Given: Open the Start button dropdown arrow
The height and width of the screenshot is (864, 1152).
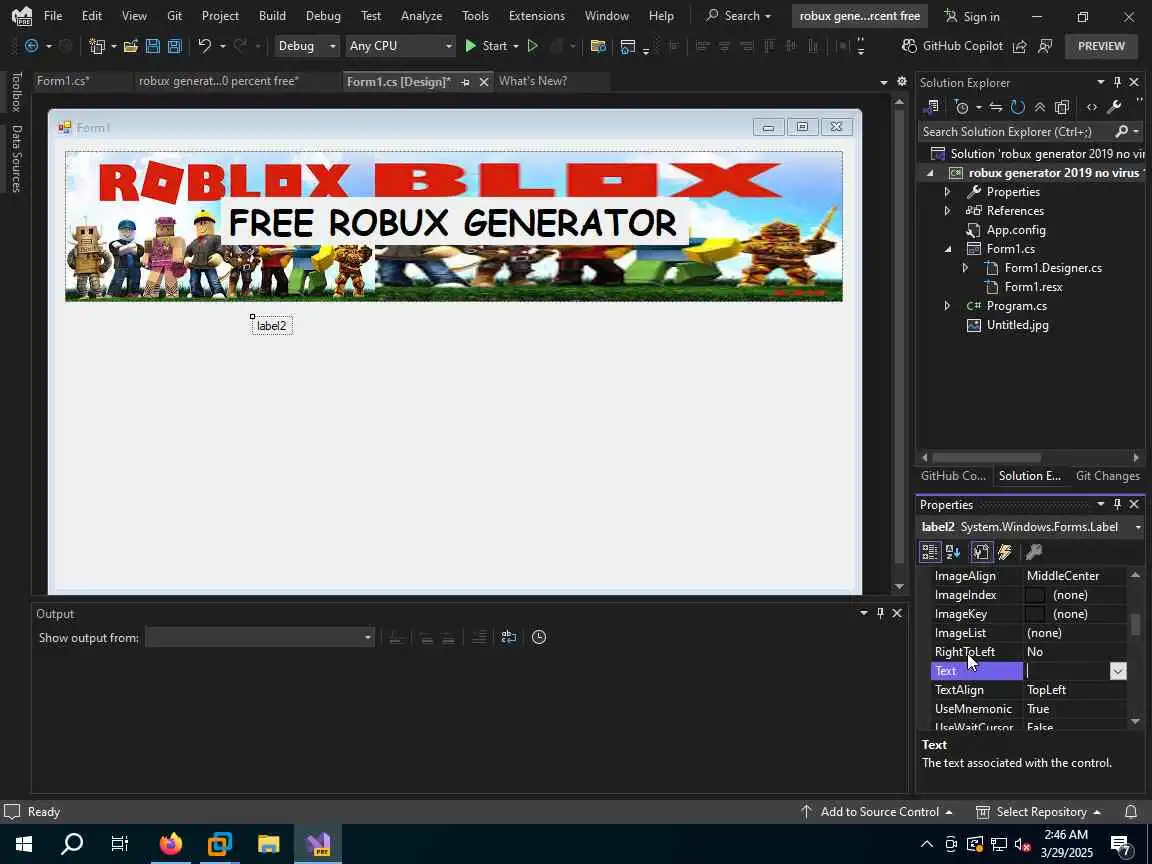Looking at the screenshot, I should tap(516, 46).
